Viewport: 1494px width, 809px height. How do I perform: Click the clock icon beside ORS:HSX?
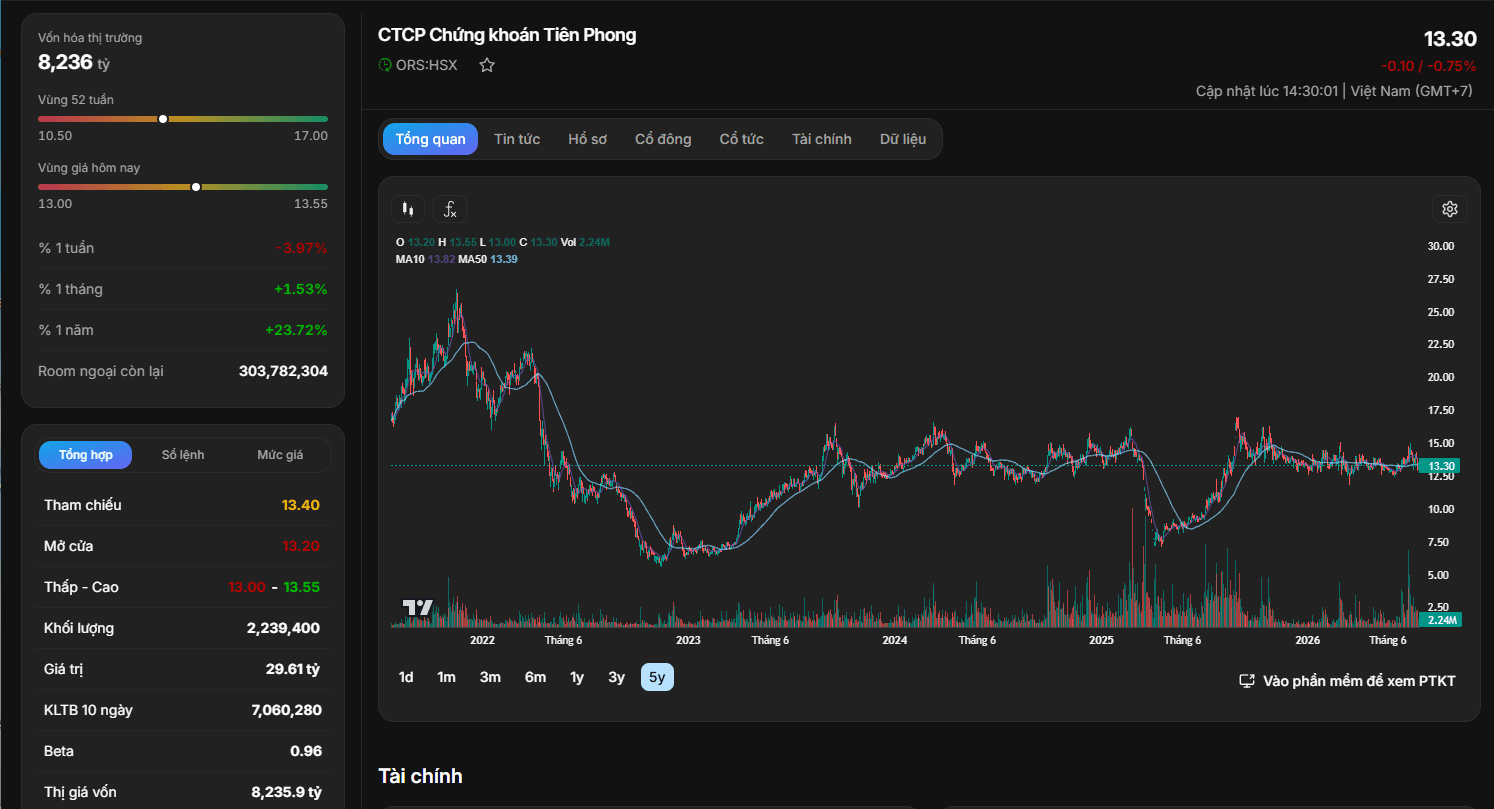(385, 65)
